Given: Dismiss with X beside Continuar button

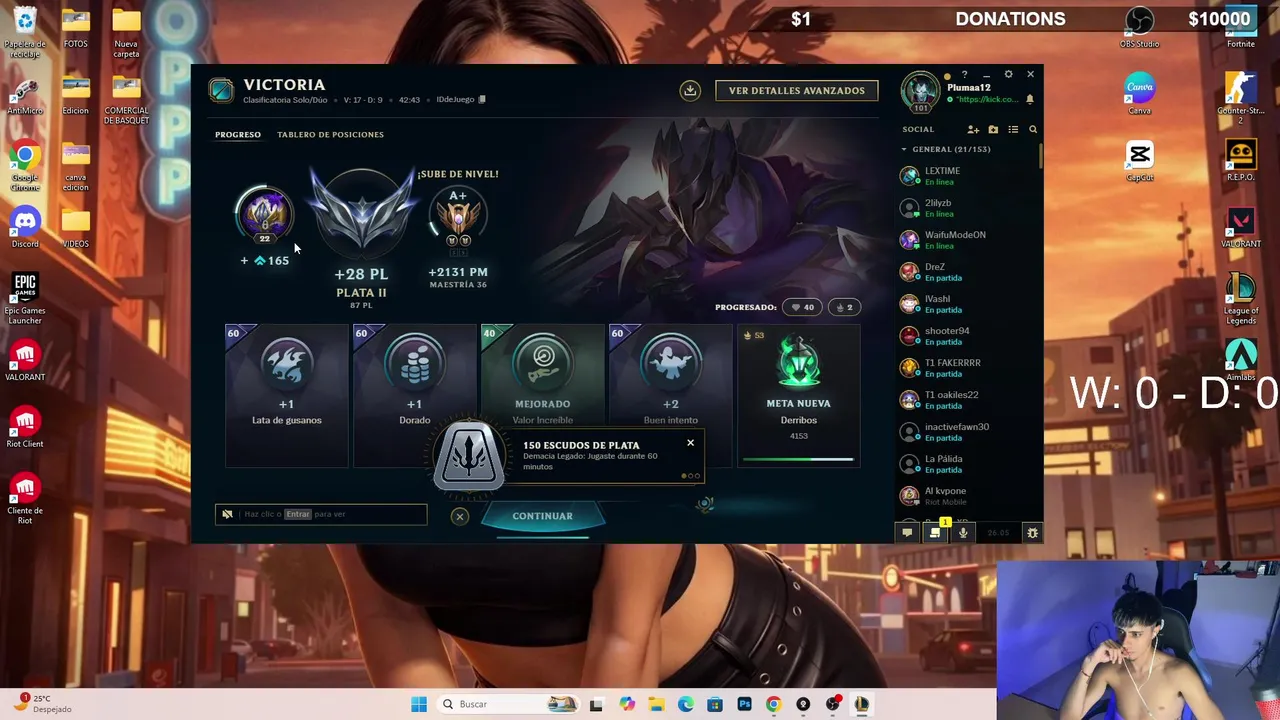Looking at the screenshot, I should 459,516.
